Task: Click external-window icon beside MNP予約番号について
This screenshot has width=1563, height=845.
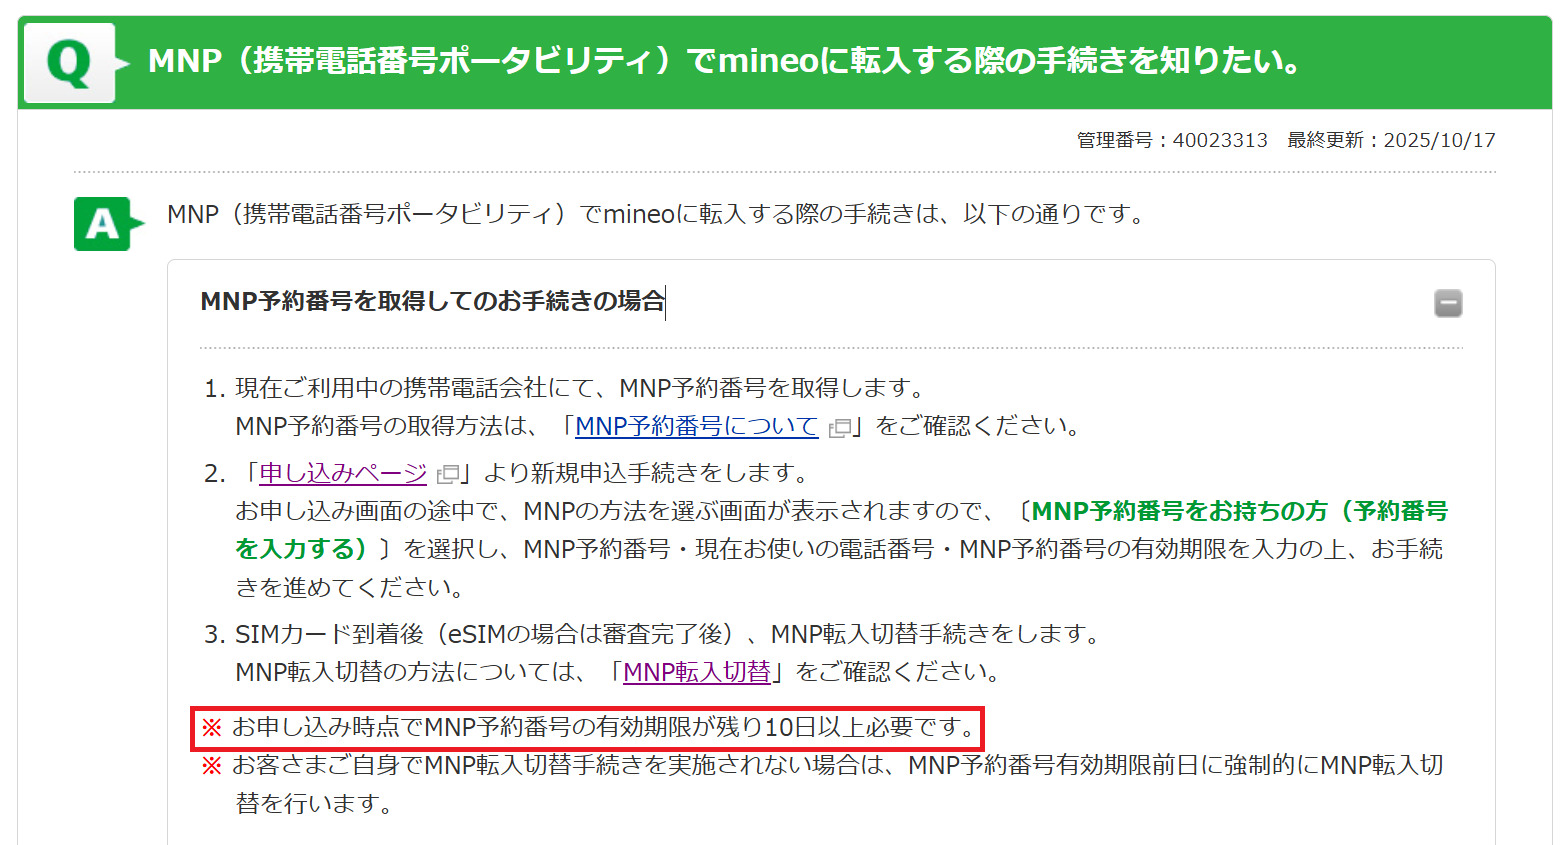Action: (840, 428)
